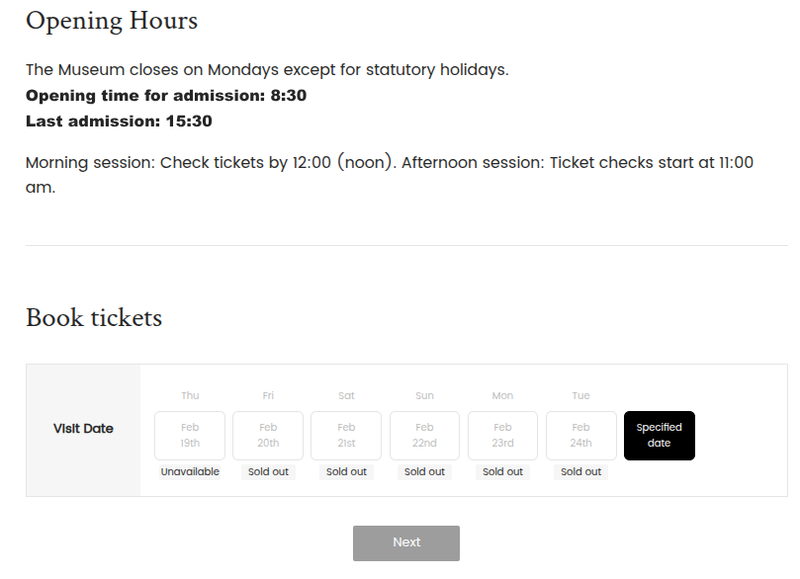The width and height of the screenshot is (800, 579).
Task: Click the Sold out label under Feb 24th
Action: pos(581,471)
